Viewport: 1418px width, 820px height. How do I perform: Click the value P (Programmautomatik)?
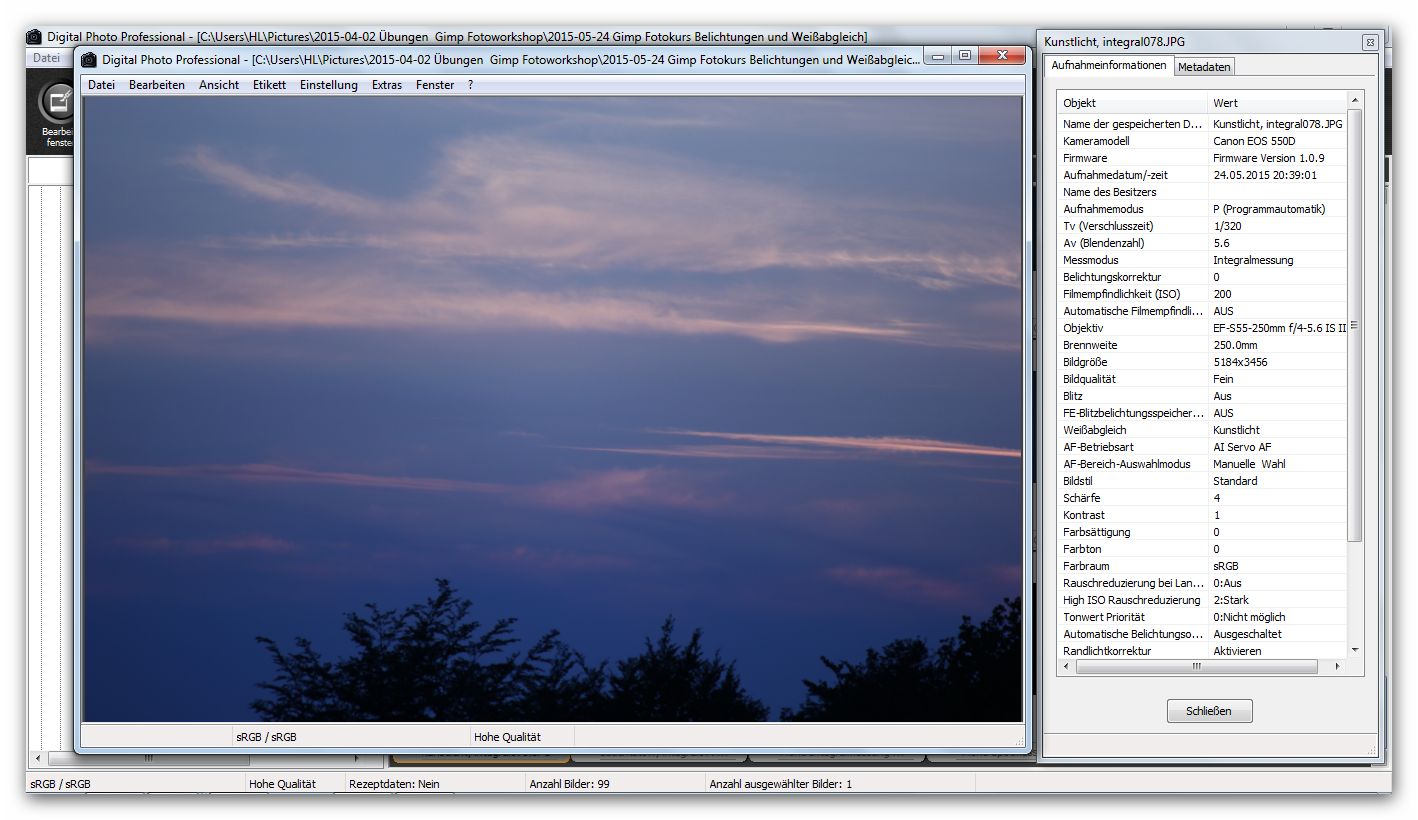pyautogui.click(x=1269, y=209)
